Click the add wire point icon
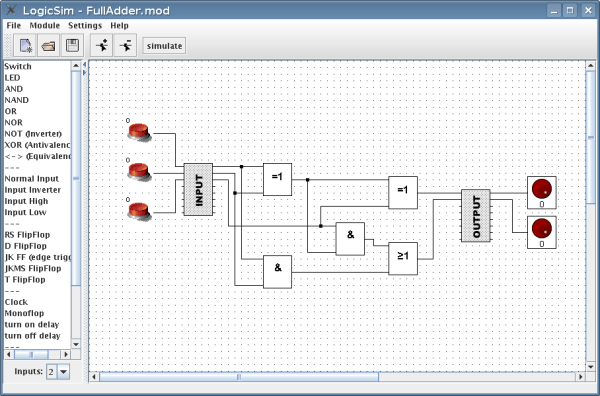 (x=102, y=46)
